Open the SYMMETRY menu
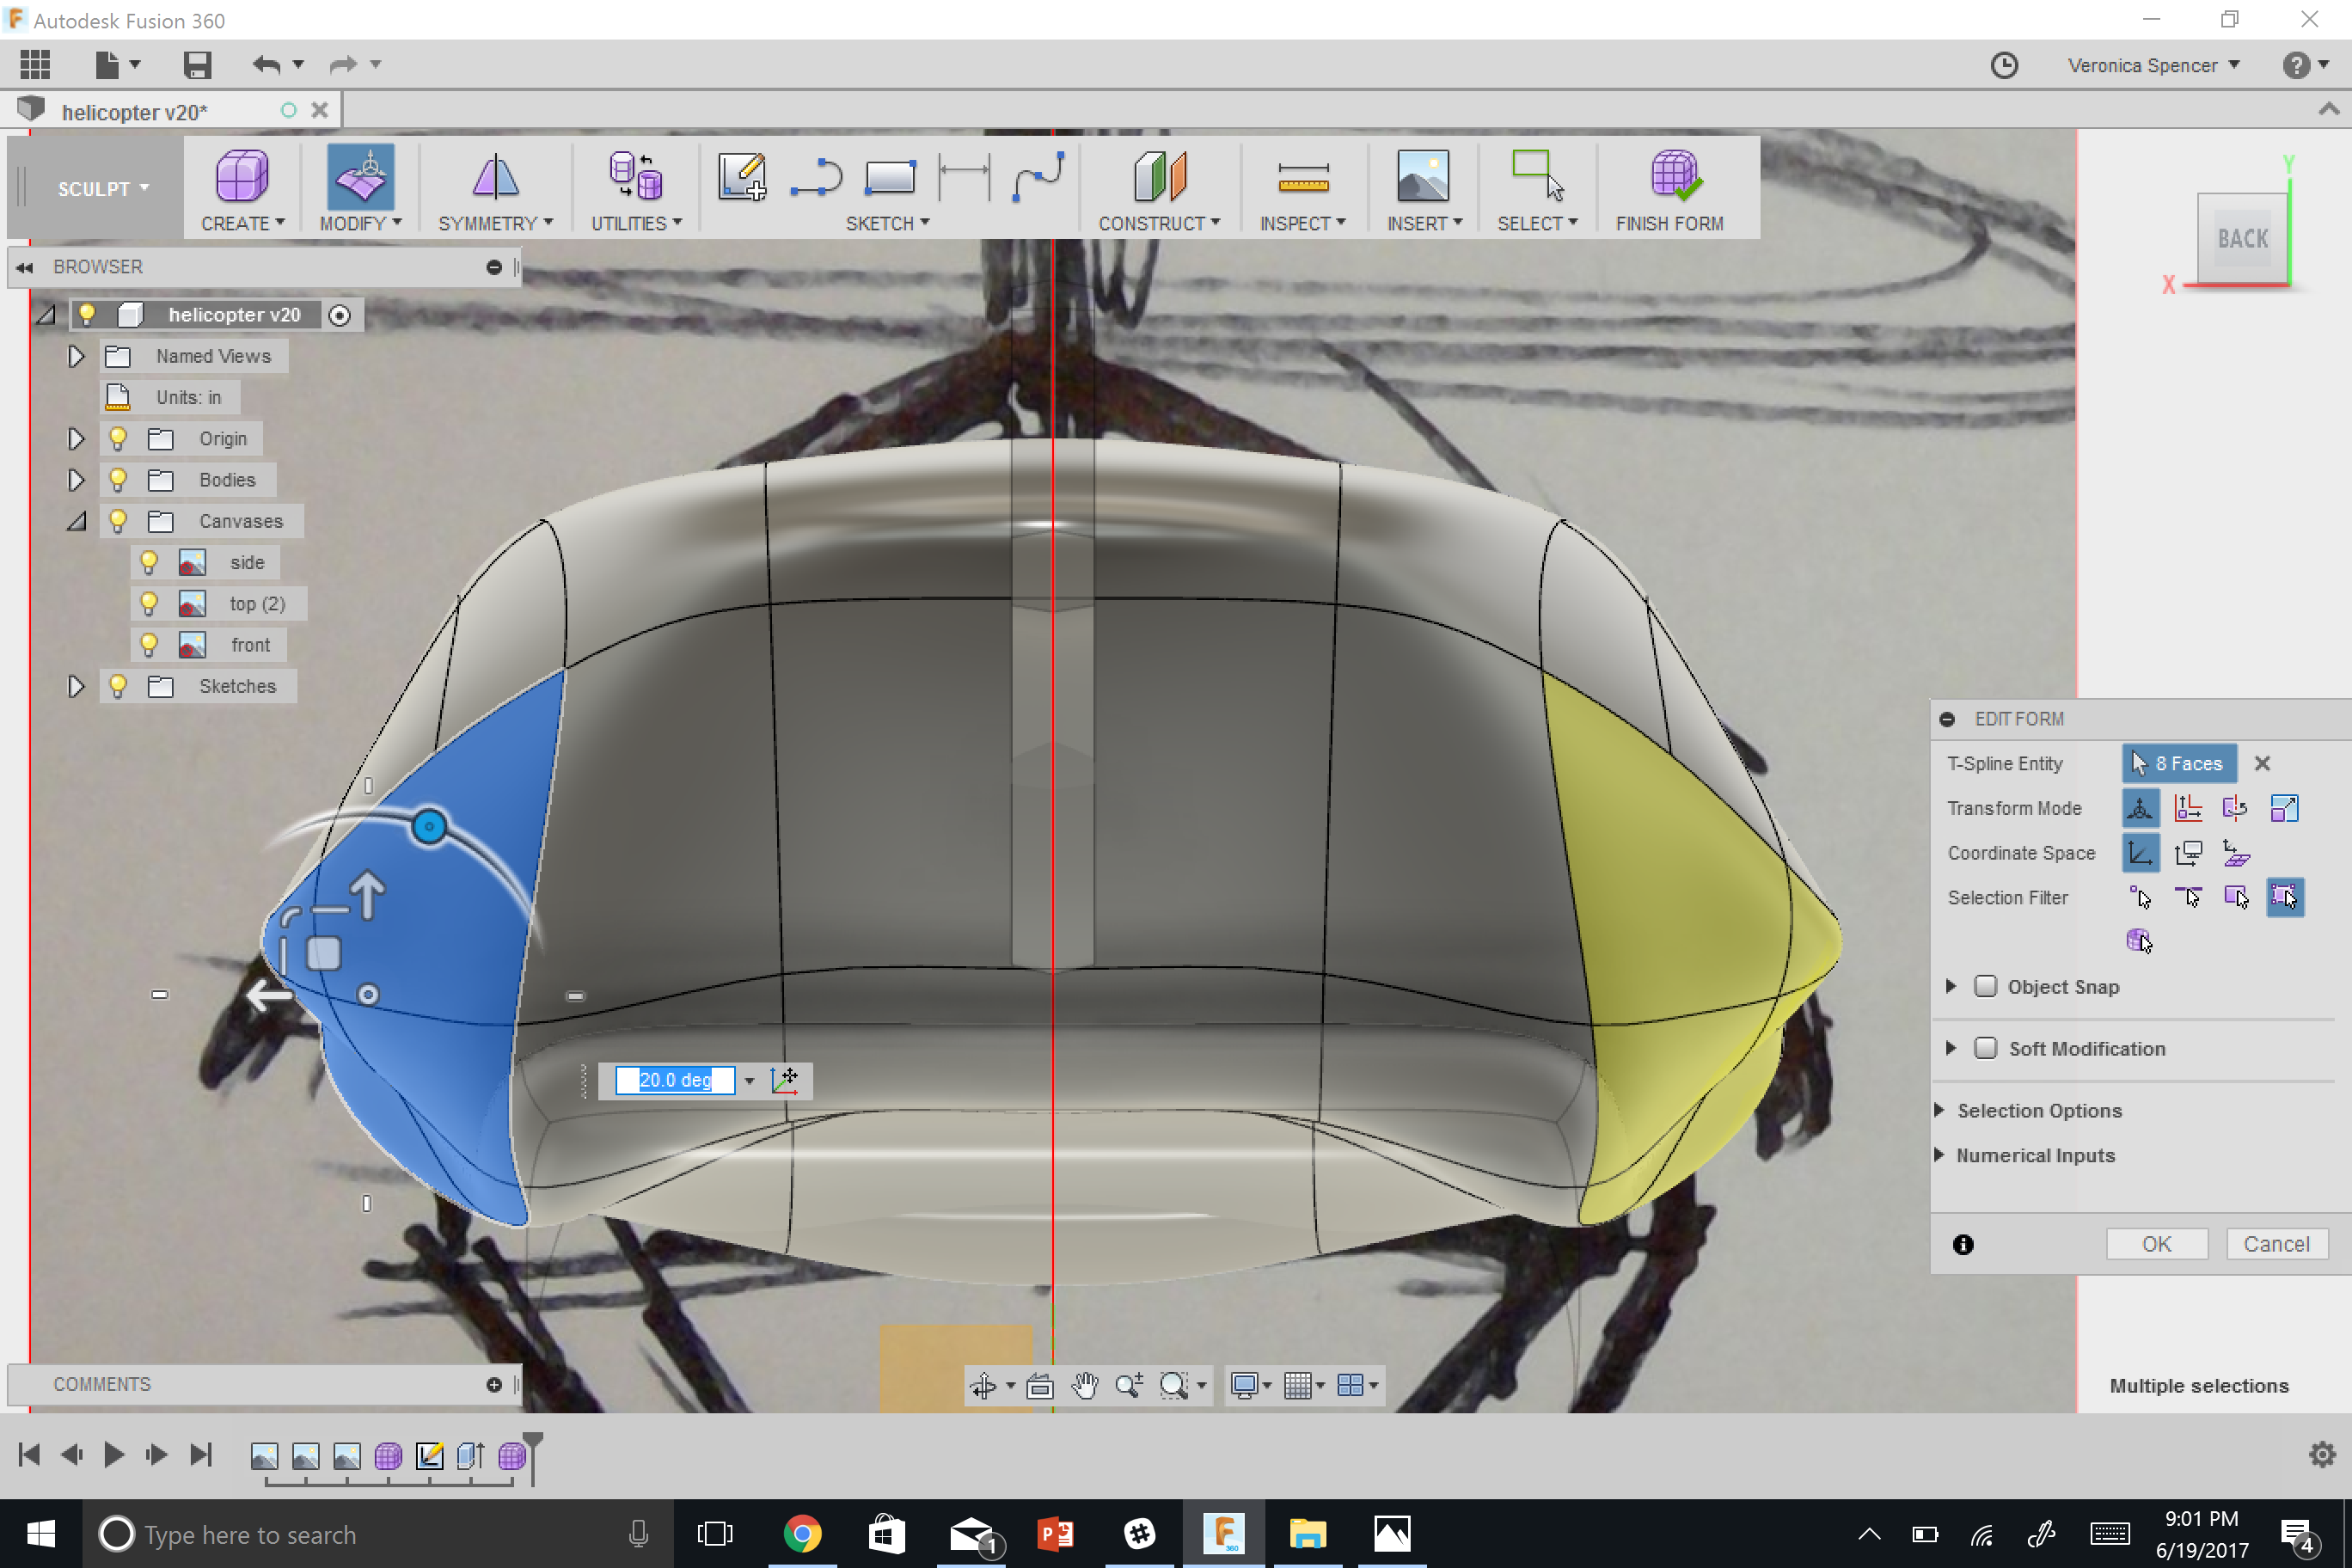This screenshot has height=1568, width=2352. (x=495, y=223)
